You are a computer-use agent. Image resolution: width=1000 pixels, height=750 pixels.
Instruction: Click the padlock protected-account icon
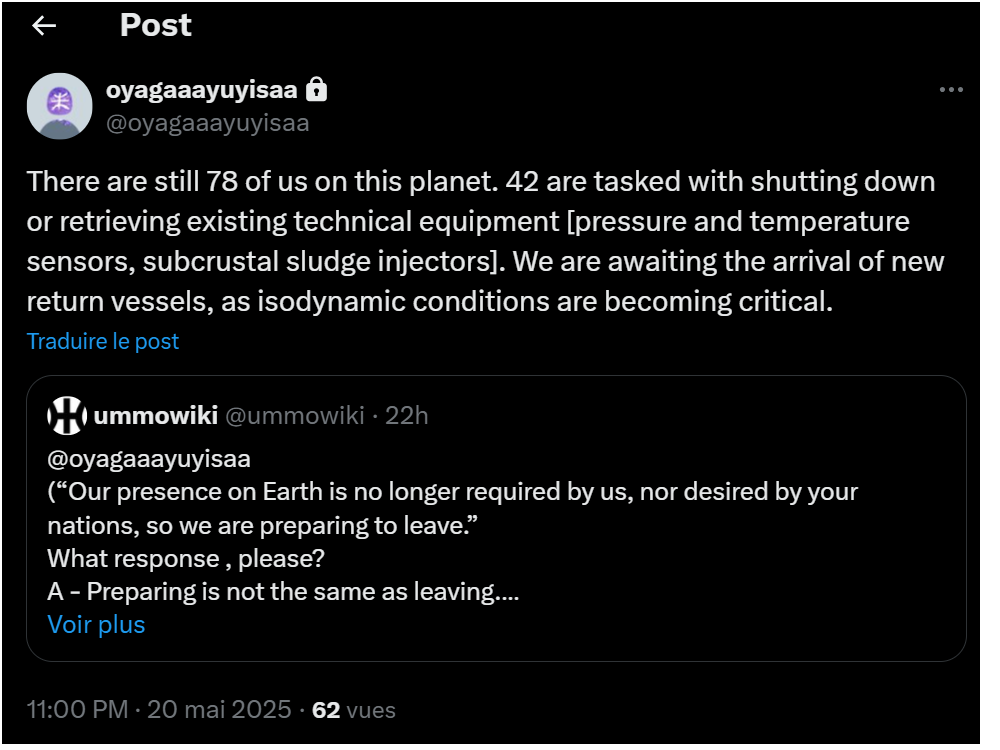(x=316, y=90)
